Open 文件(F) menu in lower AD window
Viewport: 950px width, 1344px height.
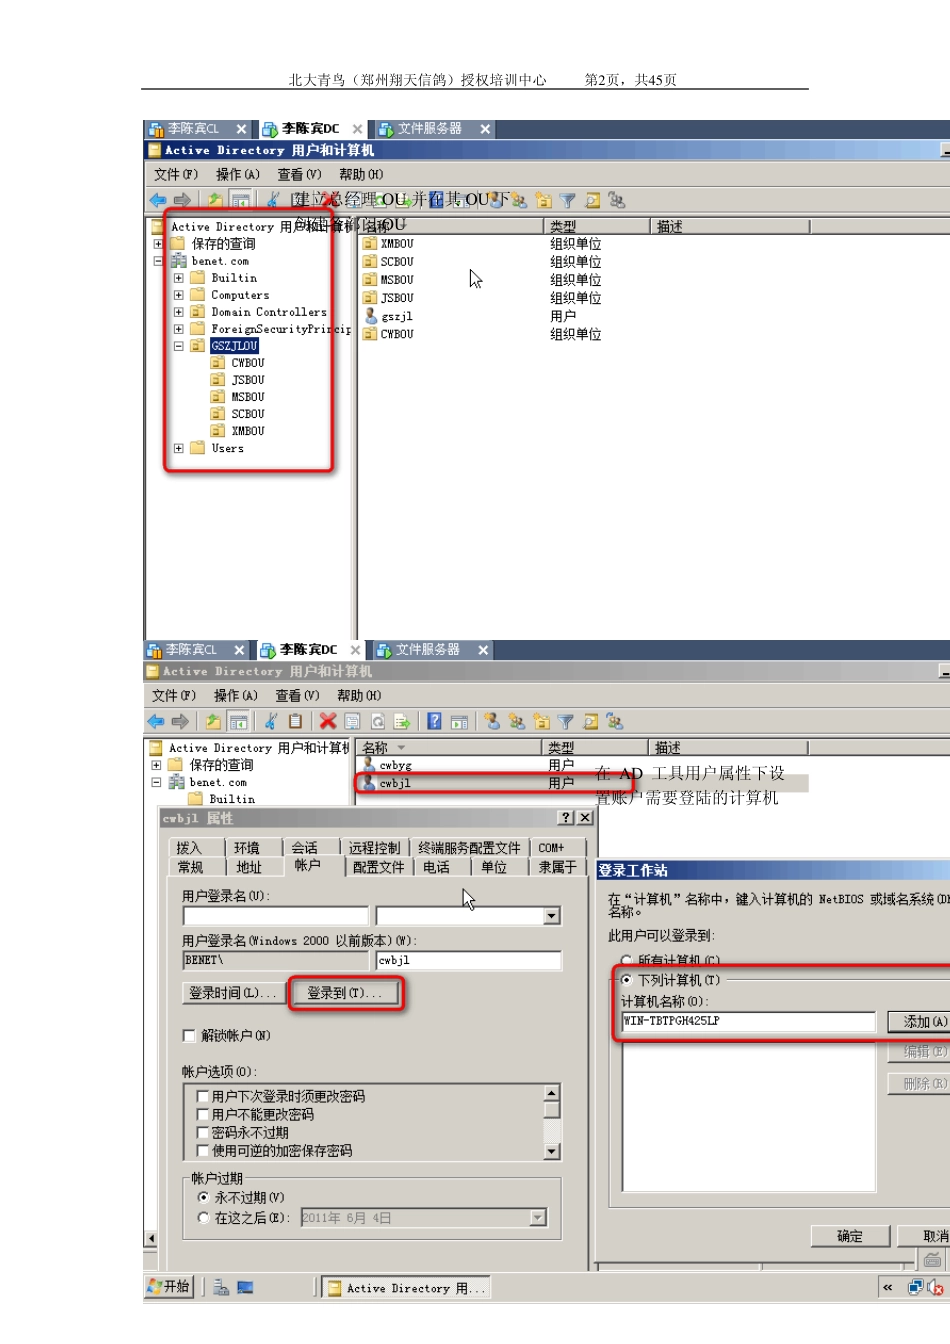173,695
